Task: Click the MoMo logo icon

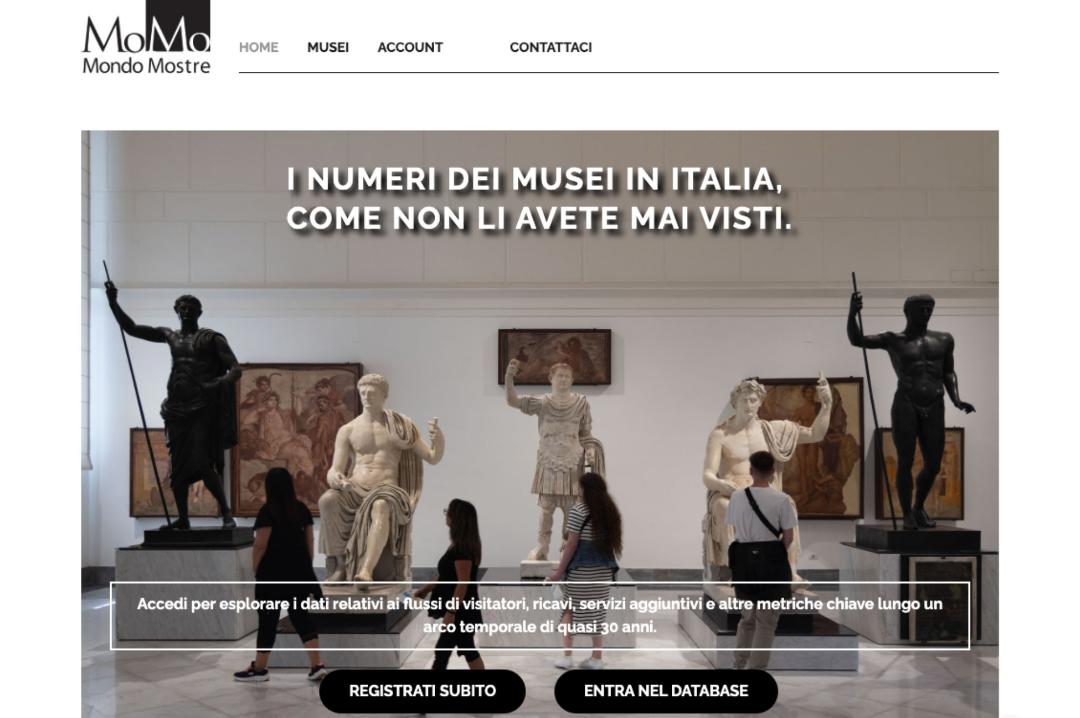Action: point(146,28)
